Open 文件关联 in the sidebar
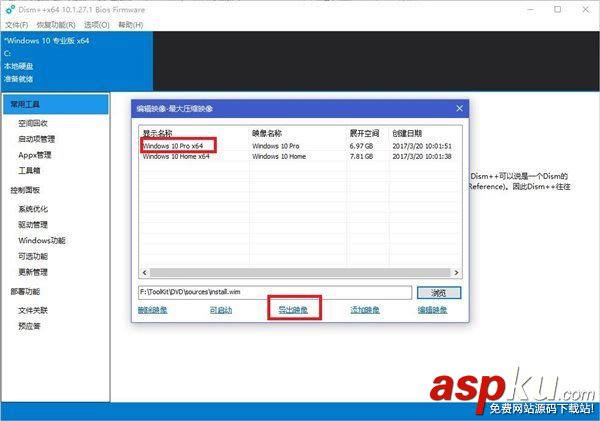 pyautogui.click(x=33, y=310)
